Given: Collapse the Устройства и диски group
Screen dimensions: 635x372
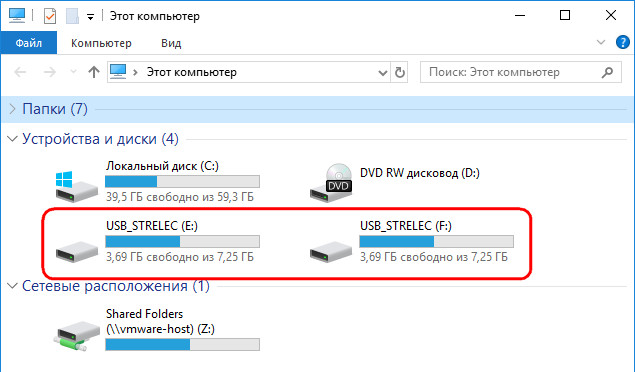Looking at the screenshot, I should point(13,139).
